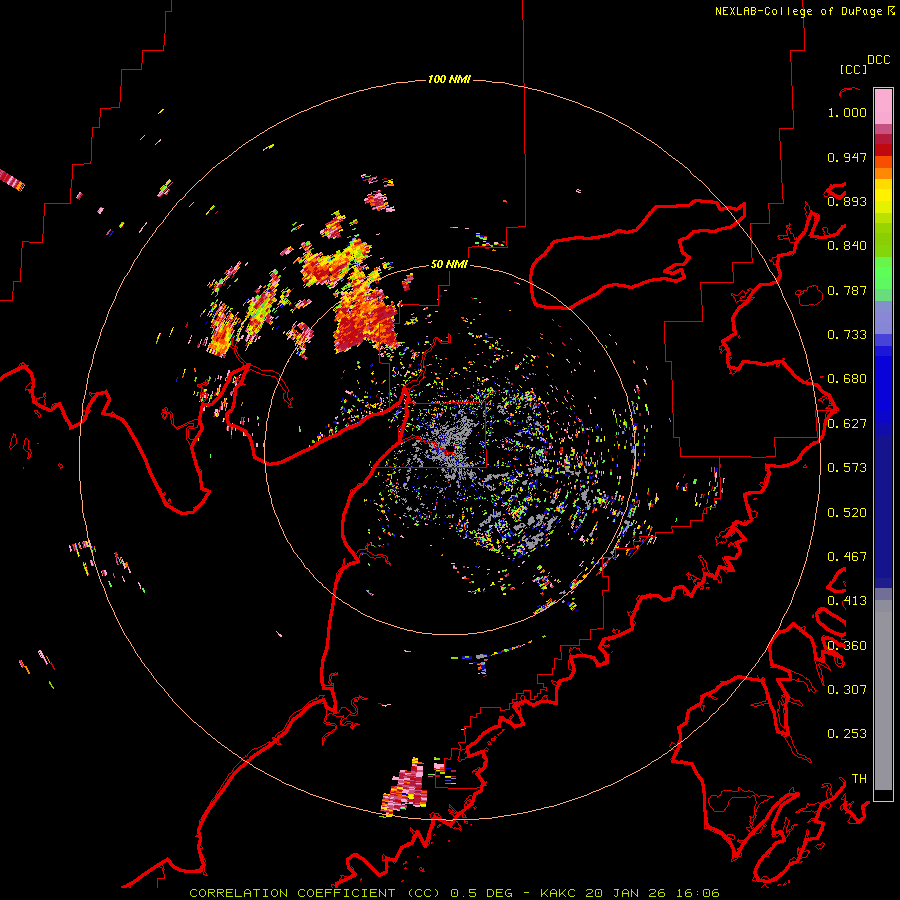Viewport: 900px width, 900px height.
Task: Click the [CC] legend title
Action: (x=853, y=69)
